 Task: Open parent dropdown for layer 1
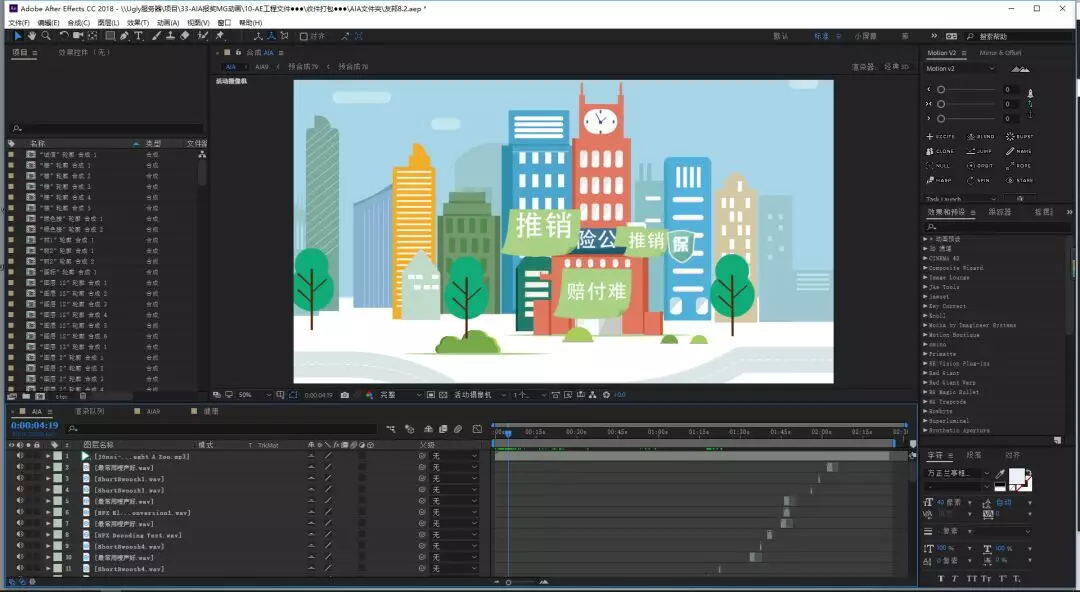455,456
